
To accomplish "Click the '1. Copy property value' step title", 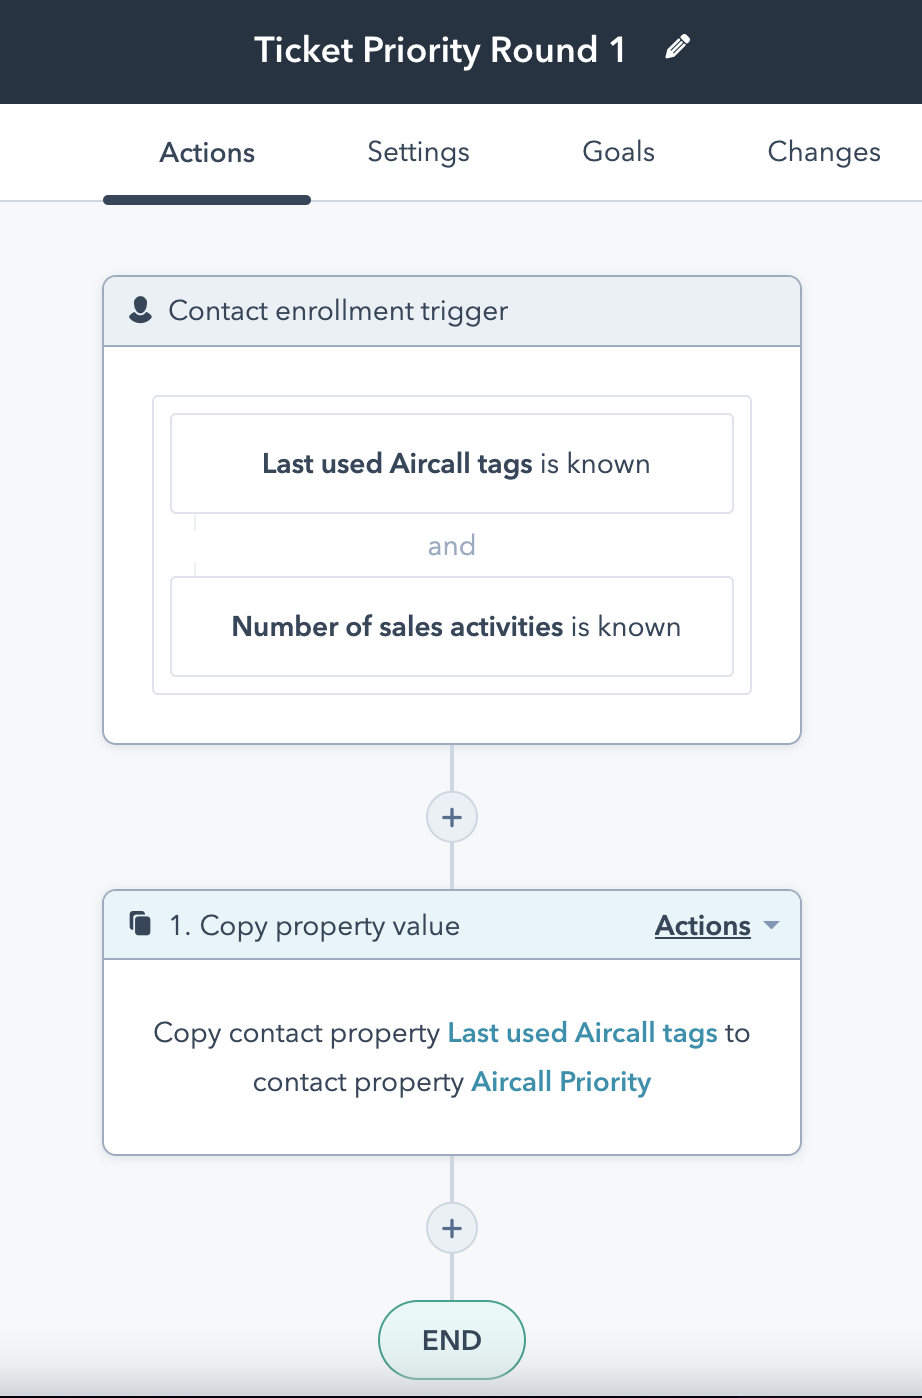I will [315, 926].
